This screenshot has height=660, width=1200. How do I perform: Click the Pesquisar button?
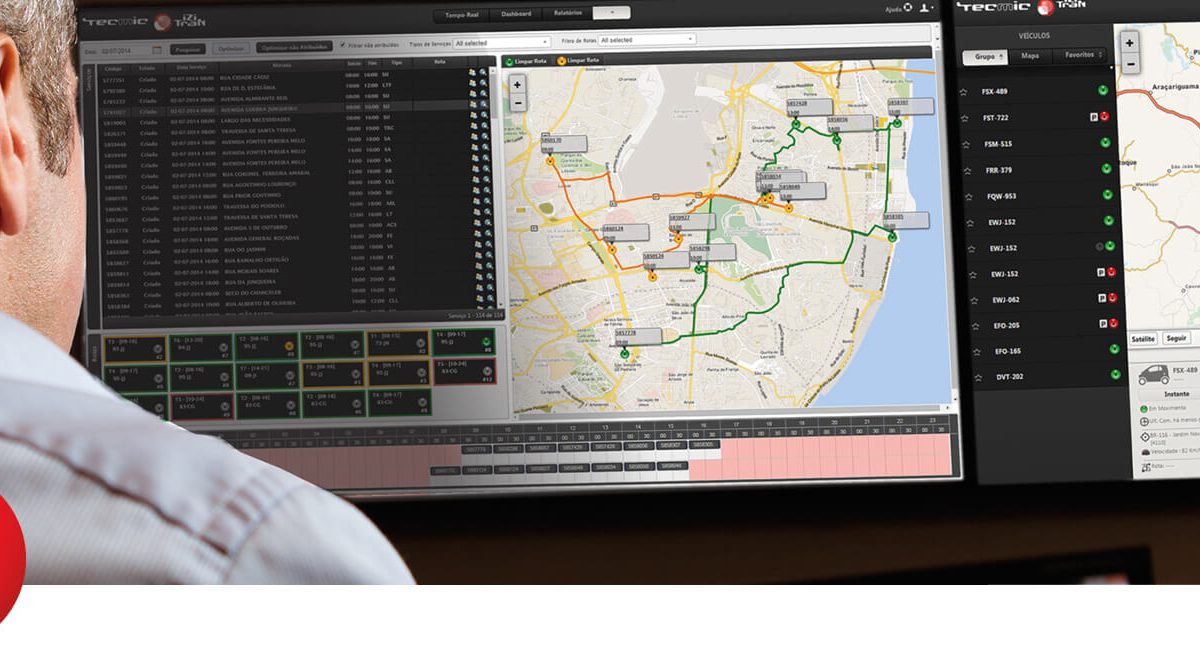click(x=187, y=48)
